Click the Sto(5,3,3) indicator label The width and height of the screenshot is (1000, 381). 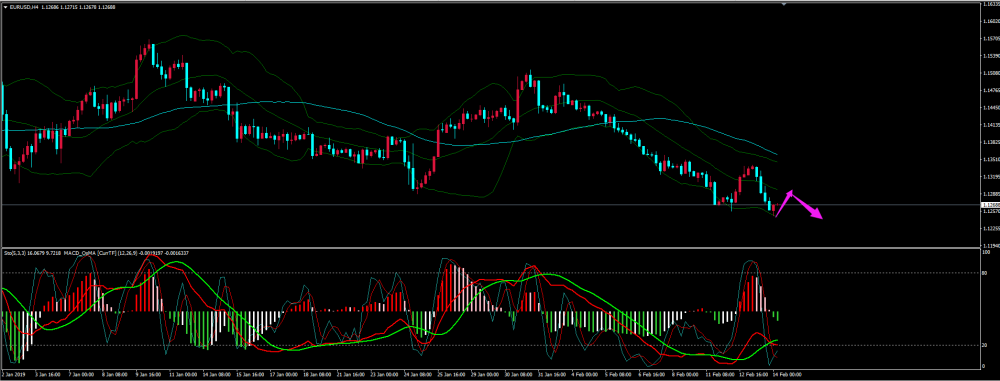point(14,253)
